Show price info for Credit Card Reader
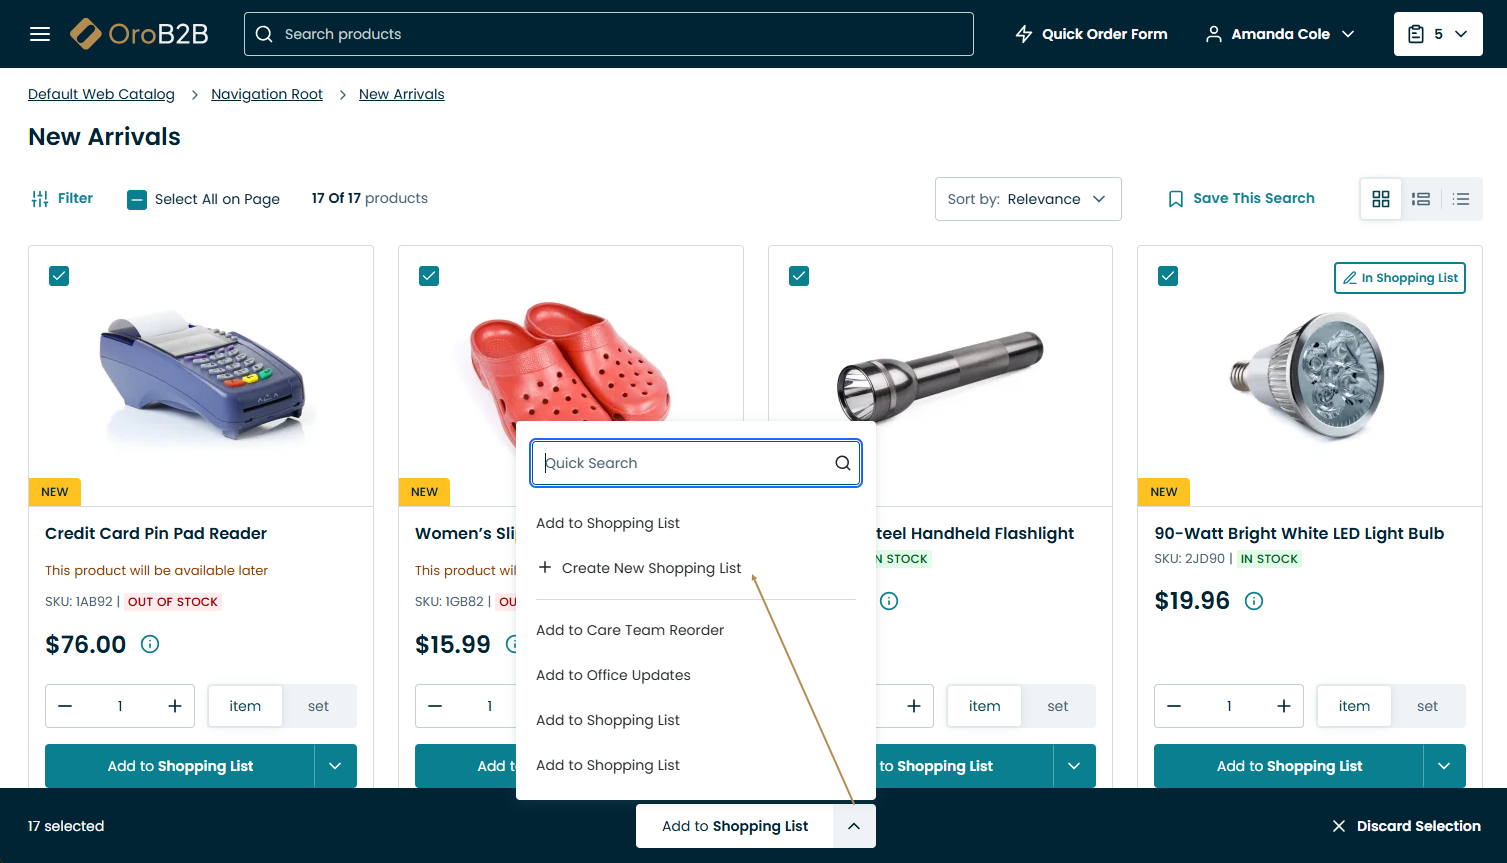The width and height of the screenshot is (1507, 863). 150,644
